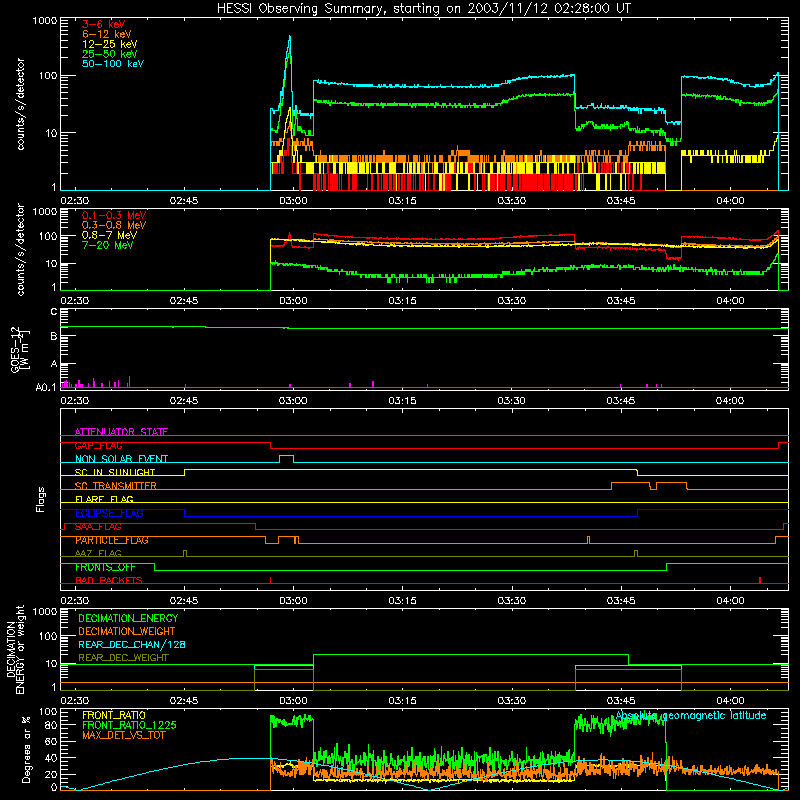Select the 25-50 keV legend label
This screenshot has width=800, height=800.
click(110, 54)
